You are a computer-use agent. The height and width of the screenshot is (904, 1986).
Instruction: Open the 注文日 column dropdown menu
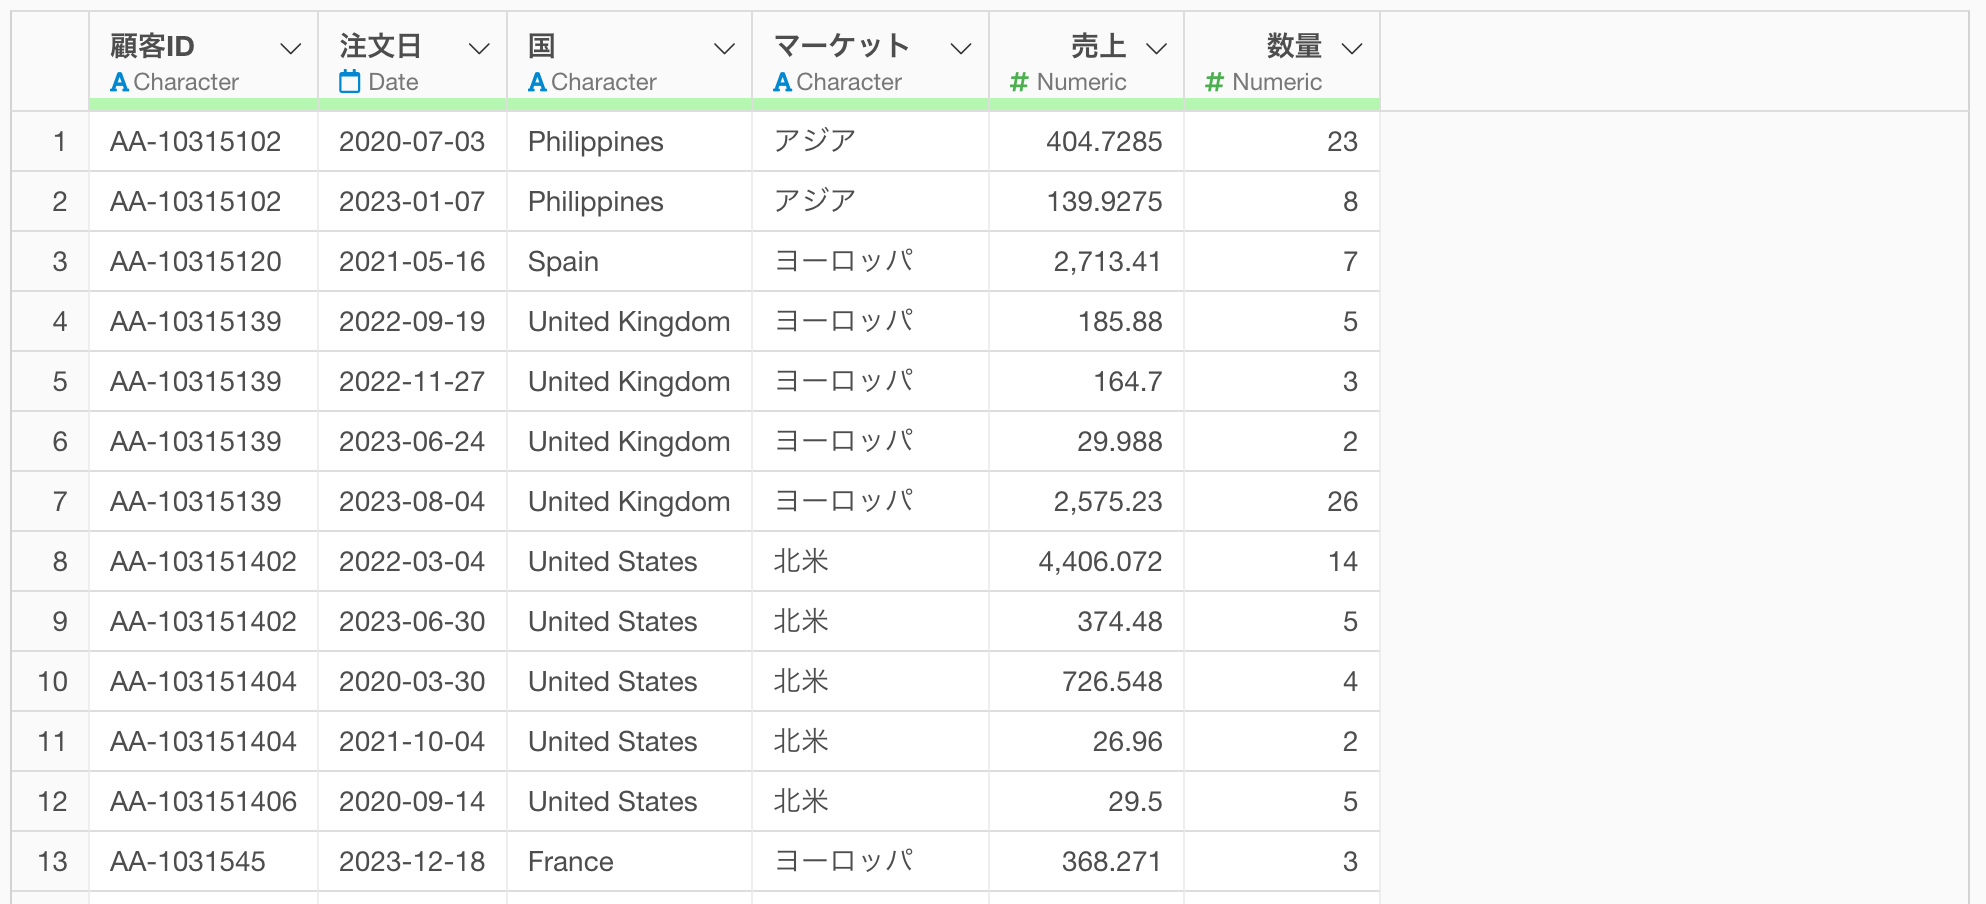click(x=479, y=48)
